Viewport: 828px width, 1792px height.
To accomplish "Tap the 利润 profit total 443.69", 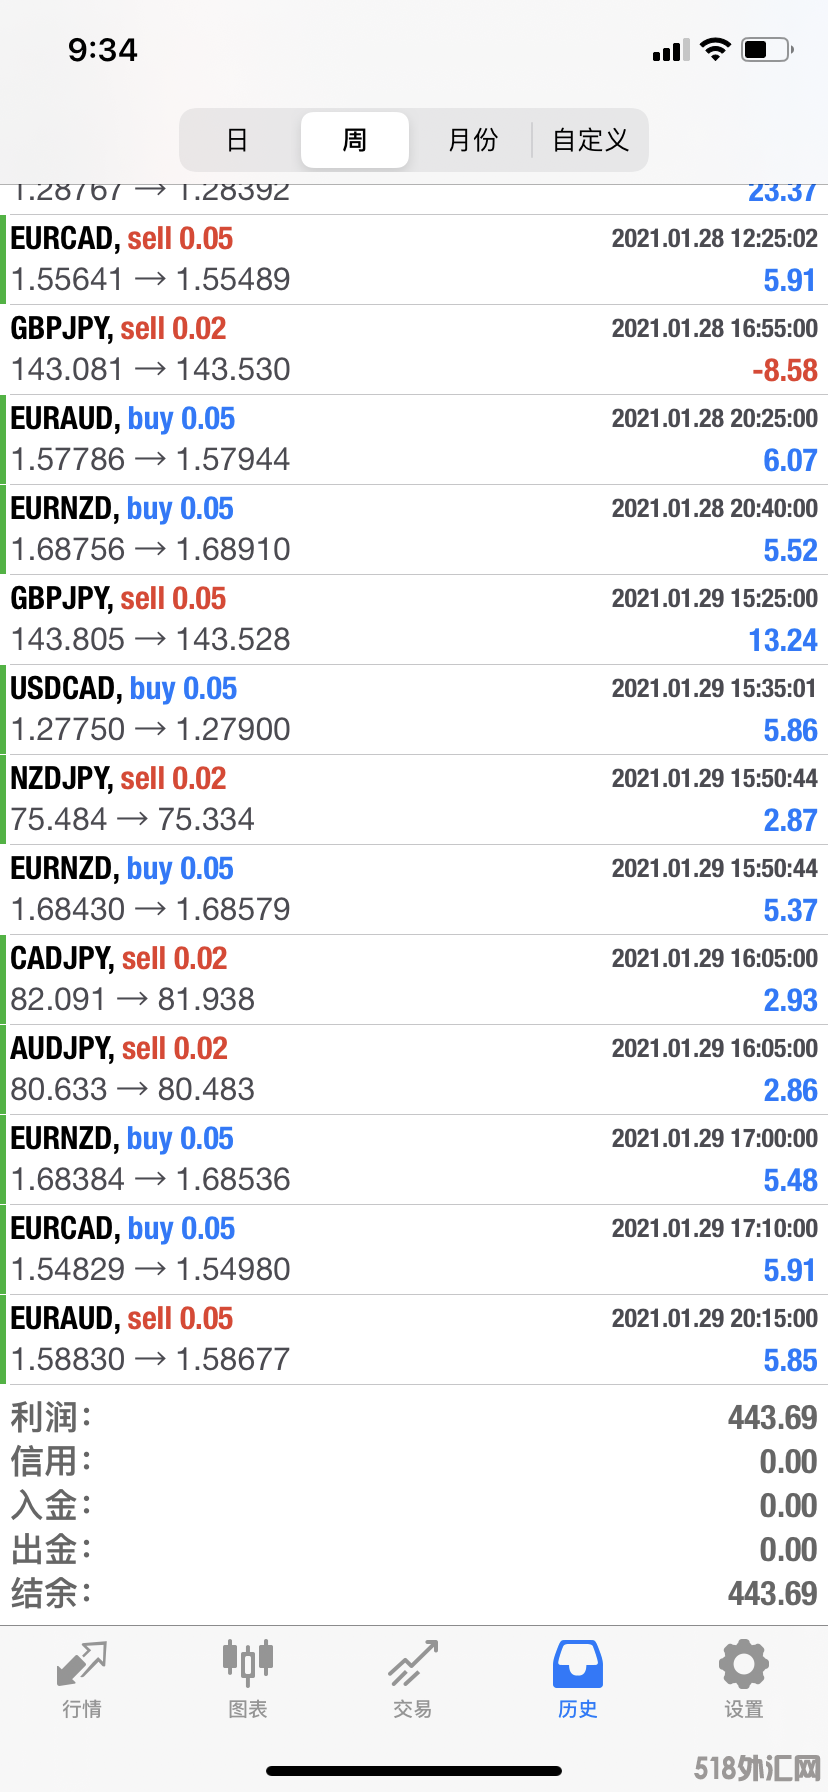I will coord(772,1417).
